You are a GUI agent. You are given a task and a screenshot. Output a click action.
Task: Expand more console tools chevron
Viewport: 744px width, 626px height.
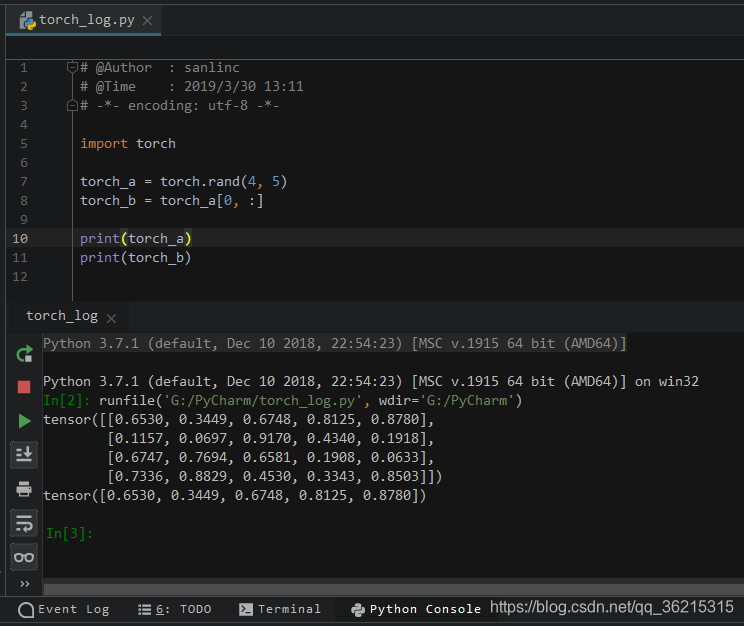point(25,584)
